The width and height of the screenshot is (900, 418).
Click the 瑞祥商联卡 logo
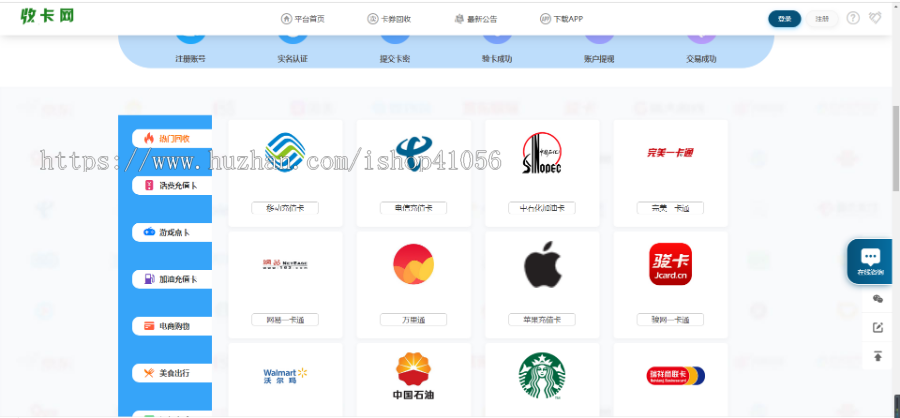(x=676, y=376)
